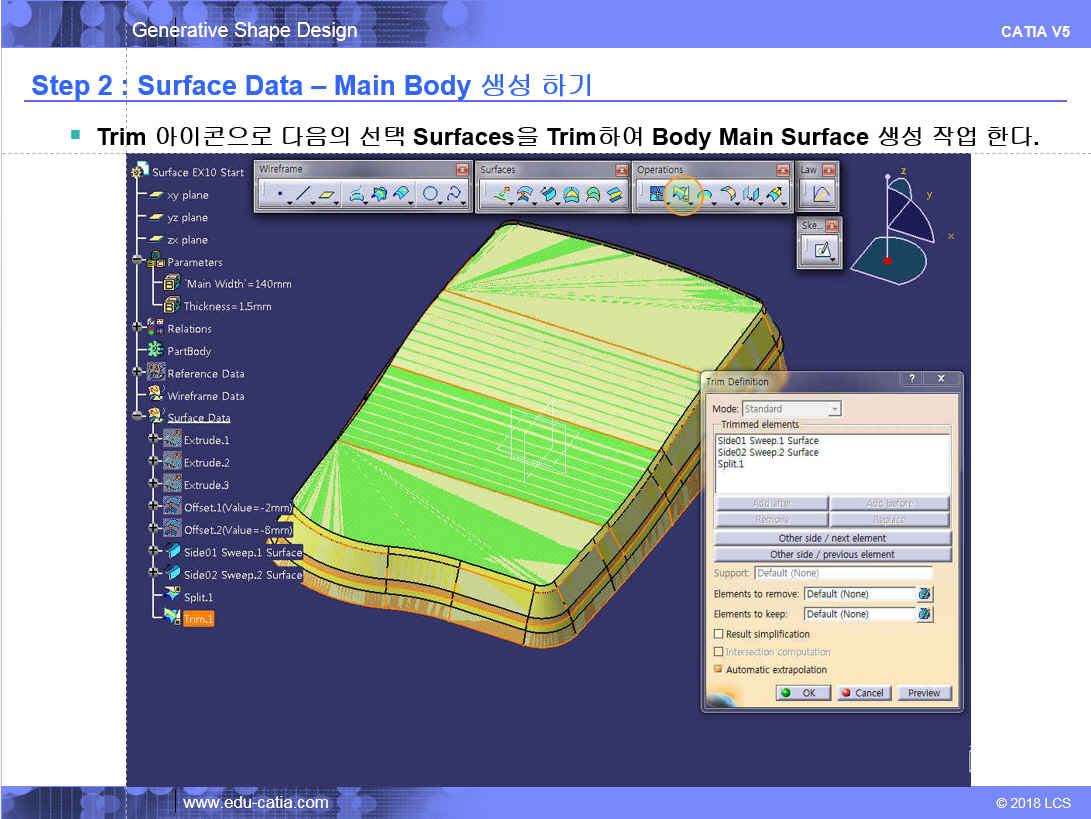This screenshot has height=819, width=1091.
Task: Expand the Relations tree node
Action: (x=139, y=328)
